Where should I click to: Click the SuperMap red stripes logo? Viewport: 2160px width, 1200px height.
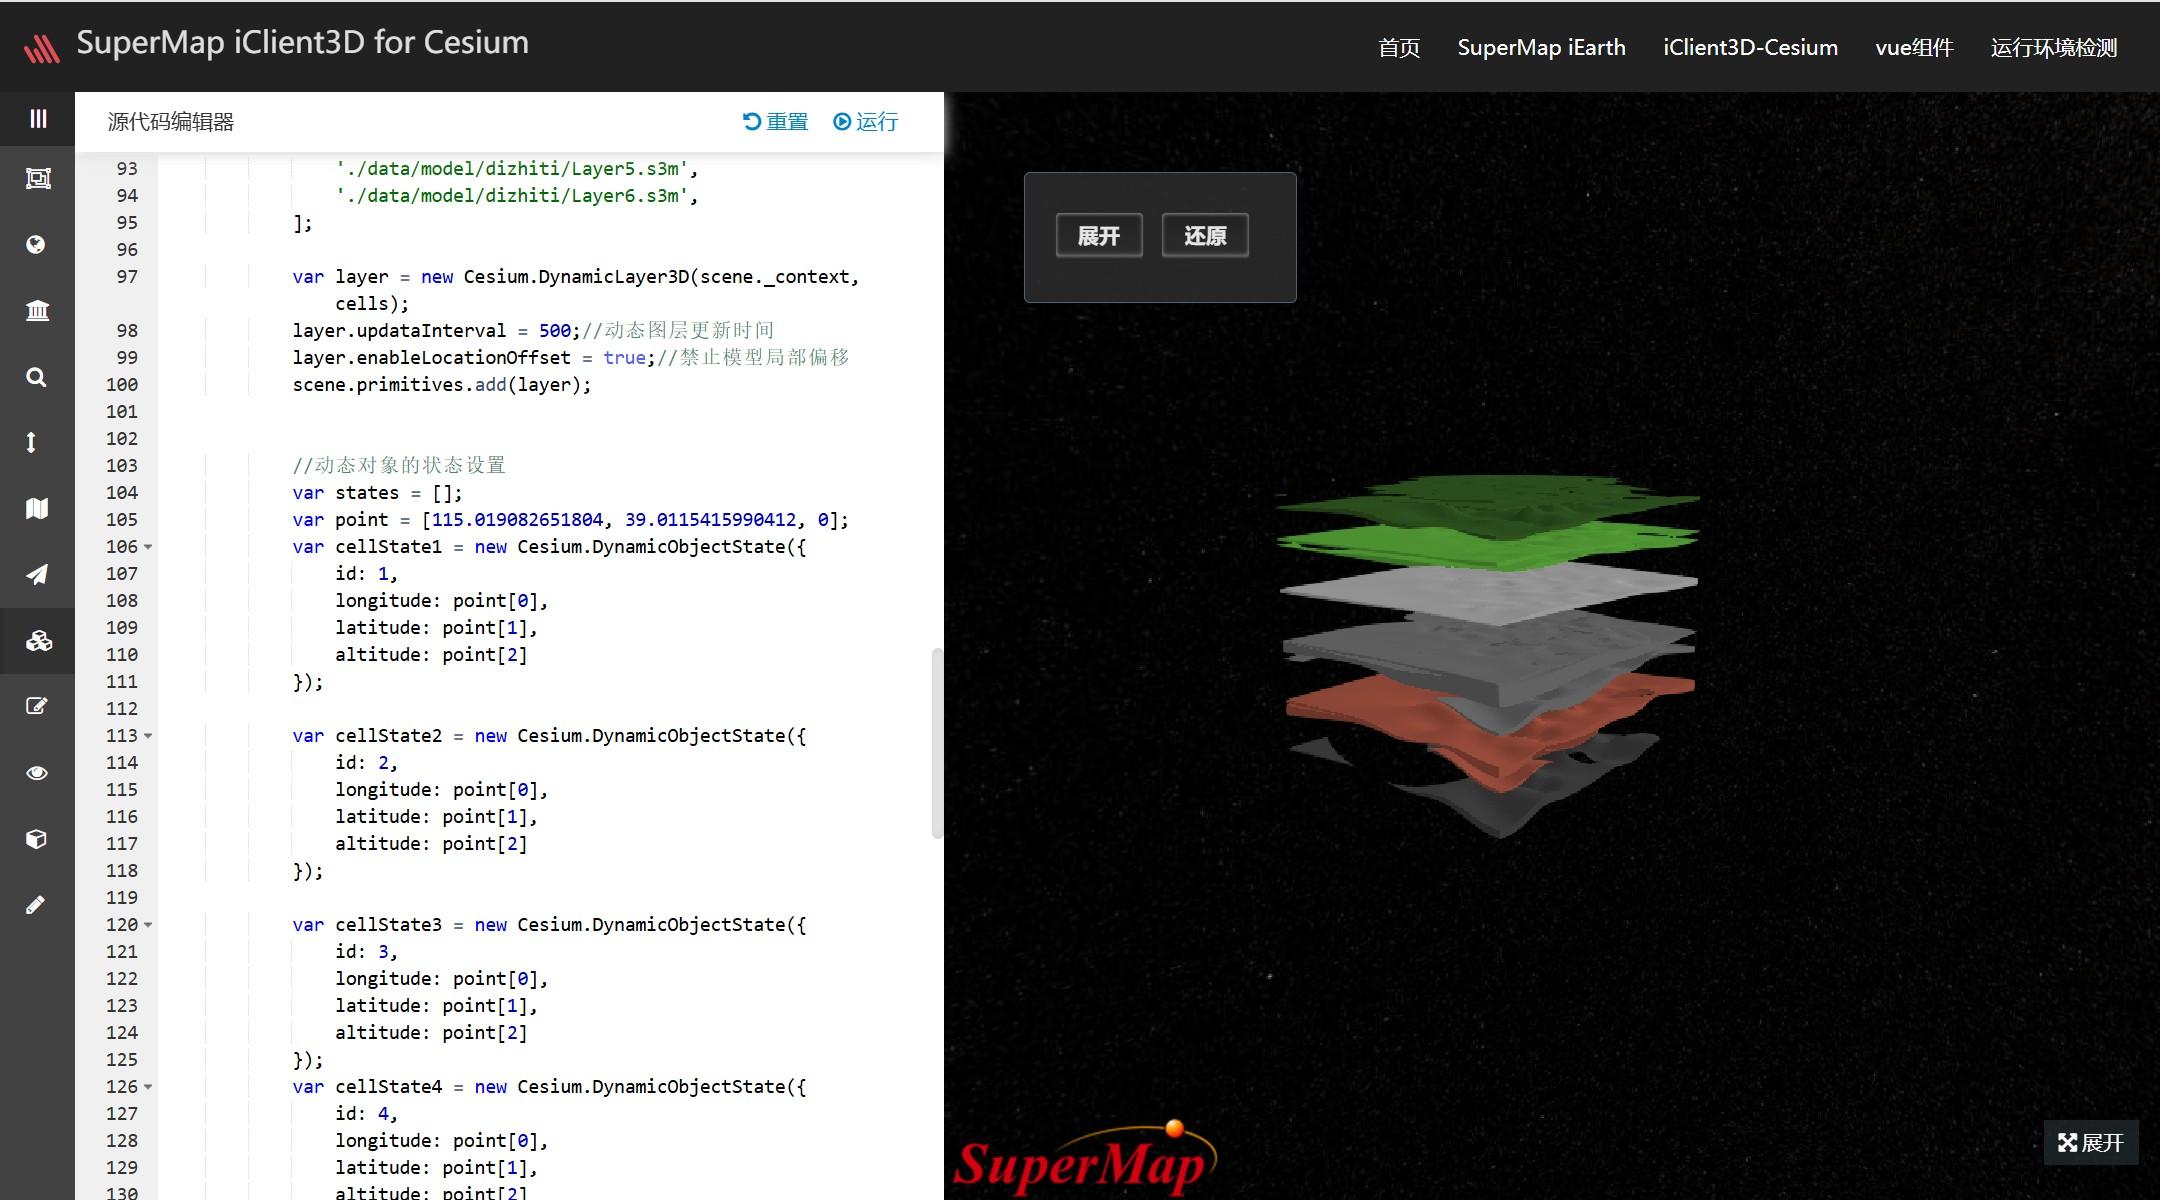pyautogui.click(x=42, y=47)
